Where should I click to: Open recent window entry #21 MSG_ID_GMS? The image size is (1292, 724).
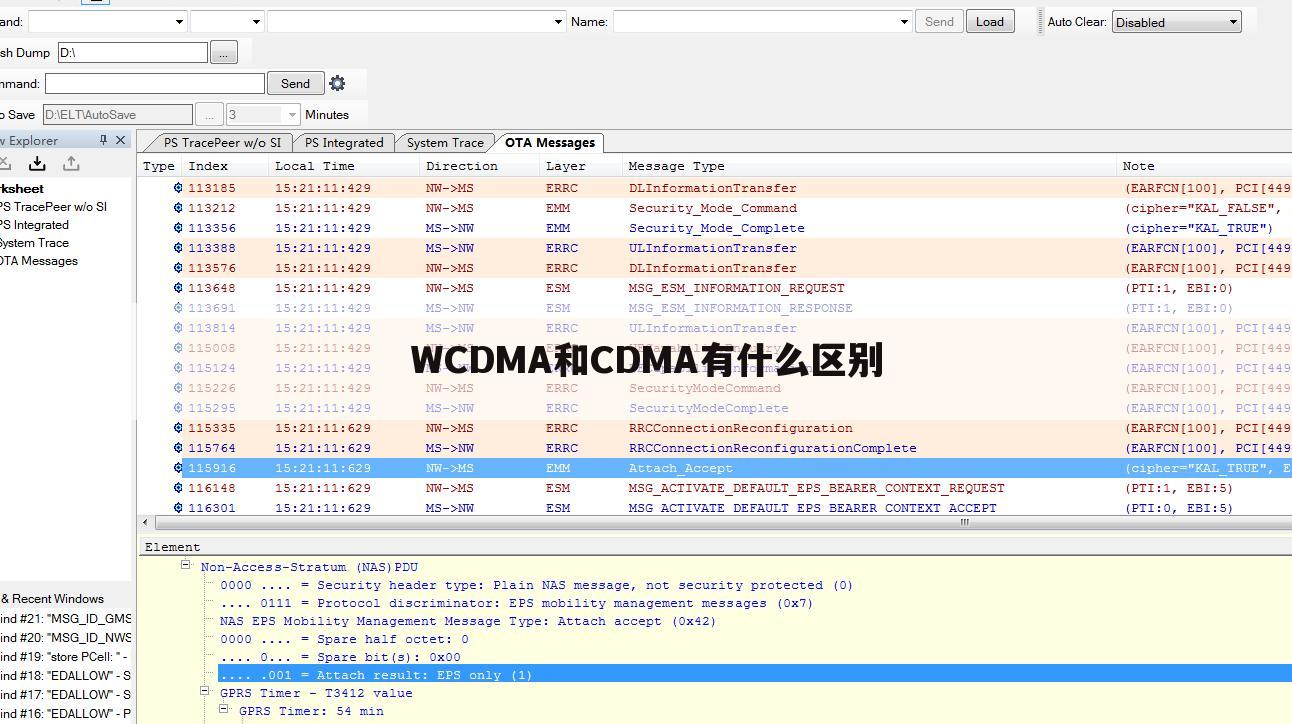tap(66, 619)
